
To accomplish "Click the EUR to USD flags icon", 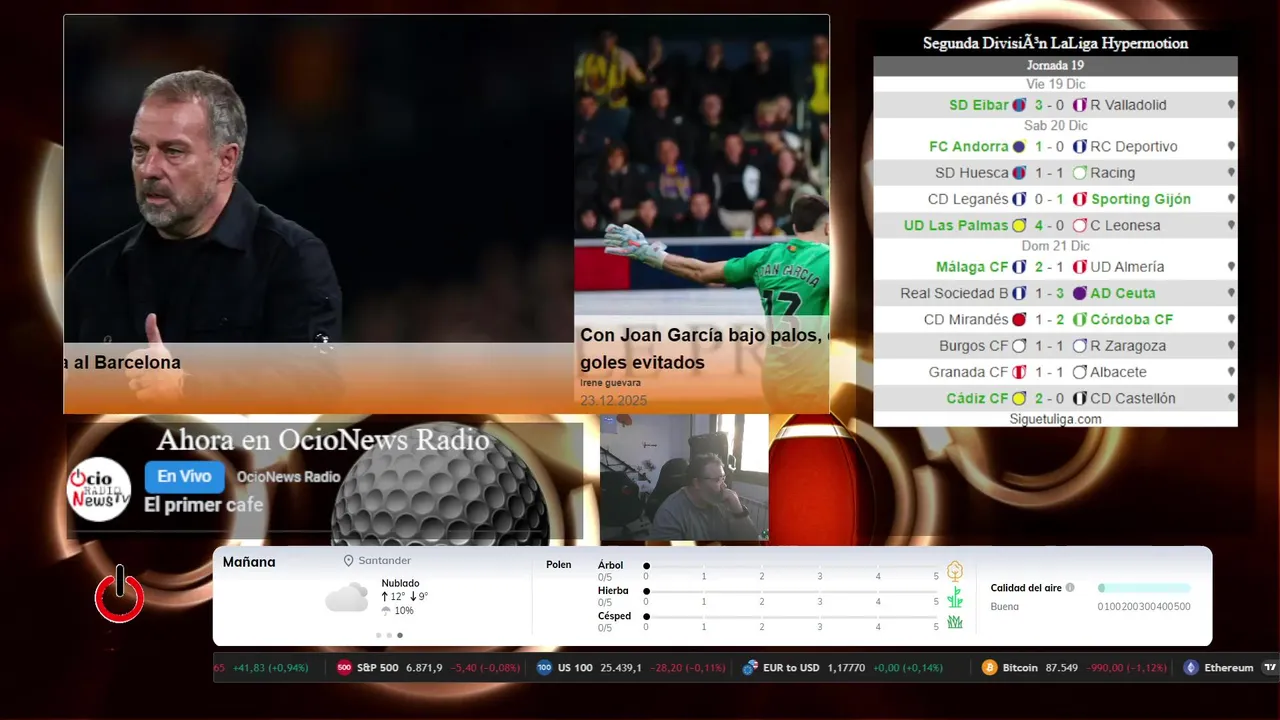I will pos(750,668).
